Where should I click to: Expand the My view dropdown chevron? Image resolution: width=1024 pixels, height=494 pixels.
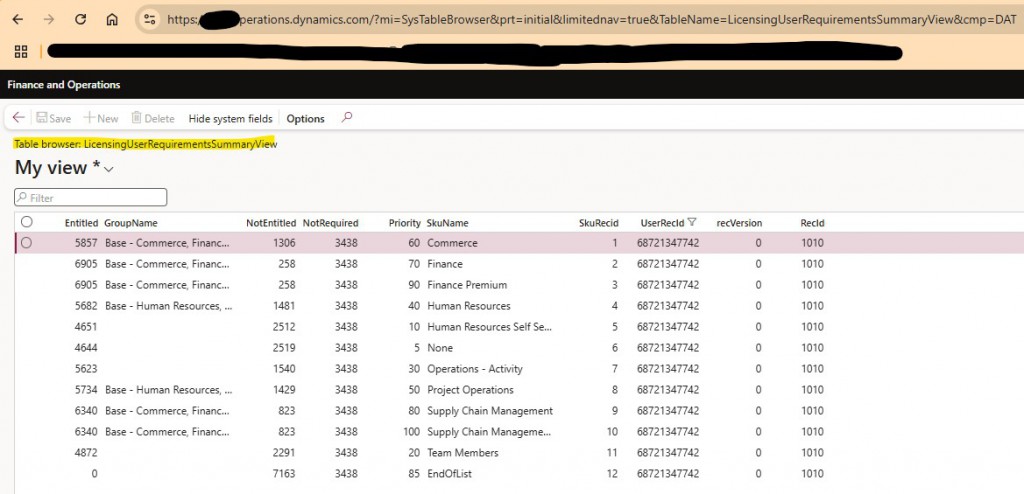pos(109,169)
